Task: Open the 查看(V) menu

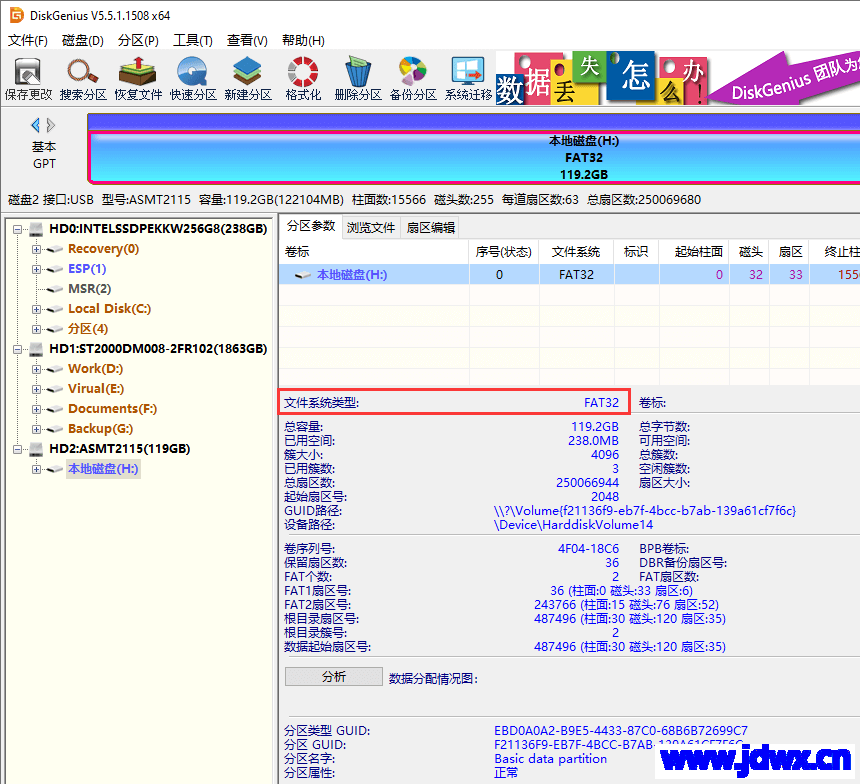Action: tap(247, 41)
